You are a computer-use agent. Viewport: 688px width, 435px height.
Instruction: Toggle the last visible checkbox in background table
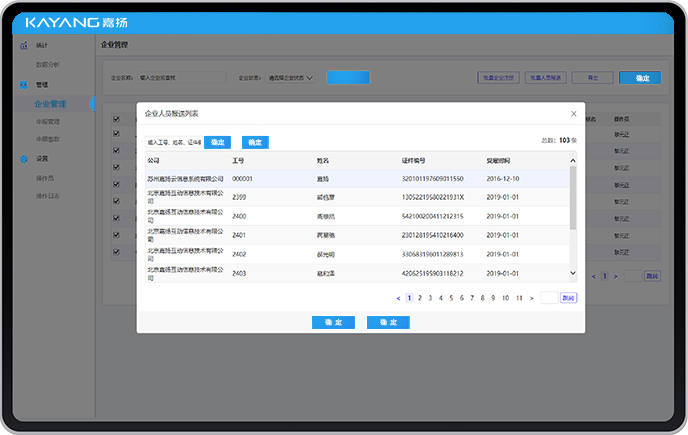coord(116,251)
